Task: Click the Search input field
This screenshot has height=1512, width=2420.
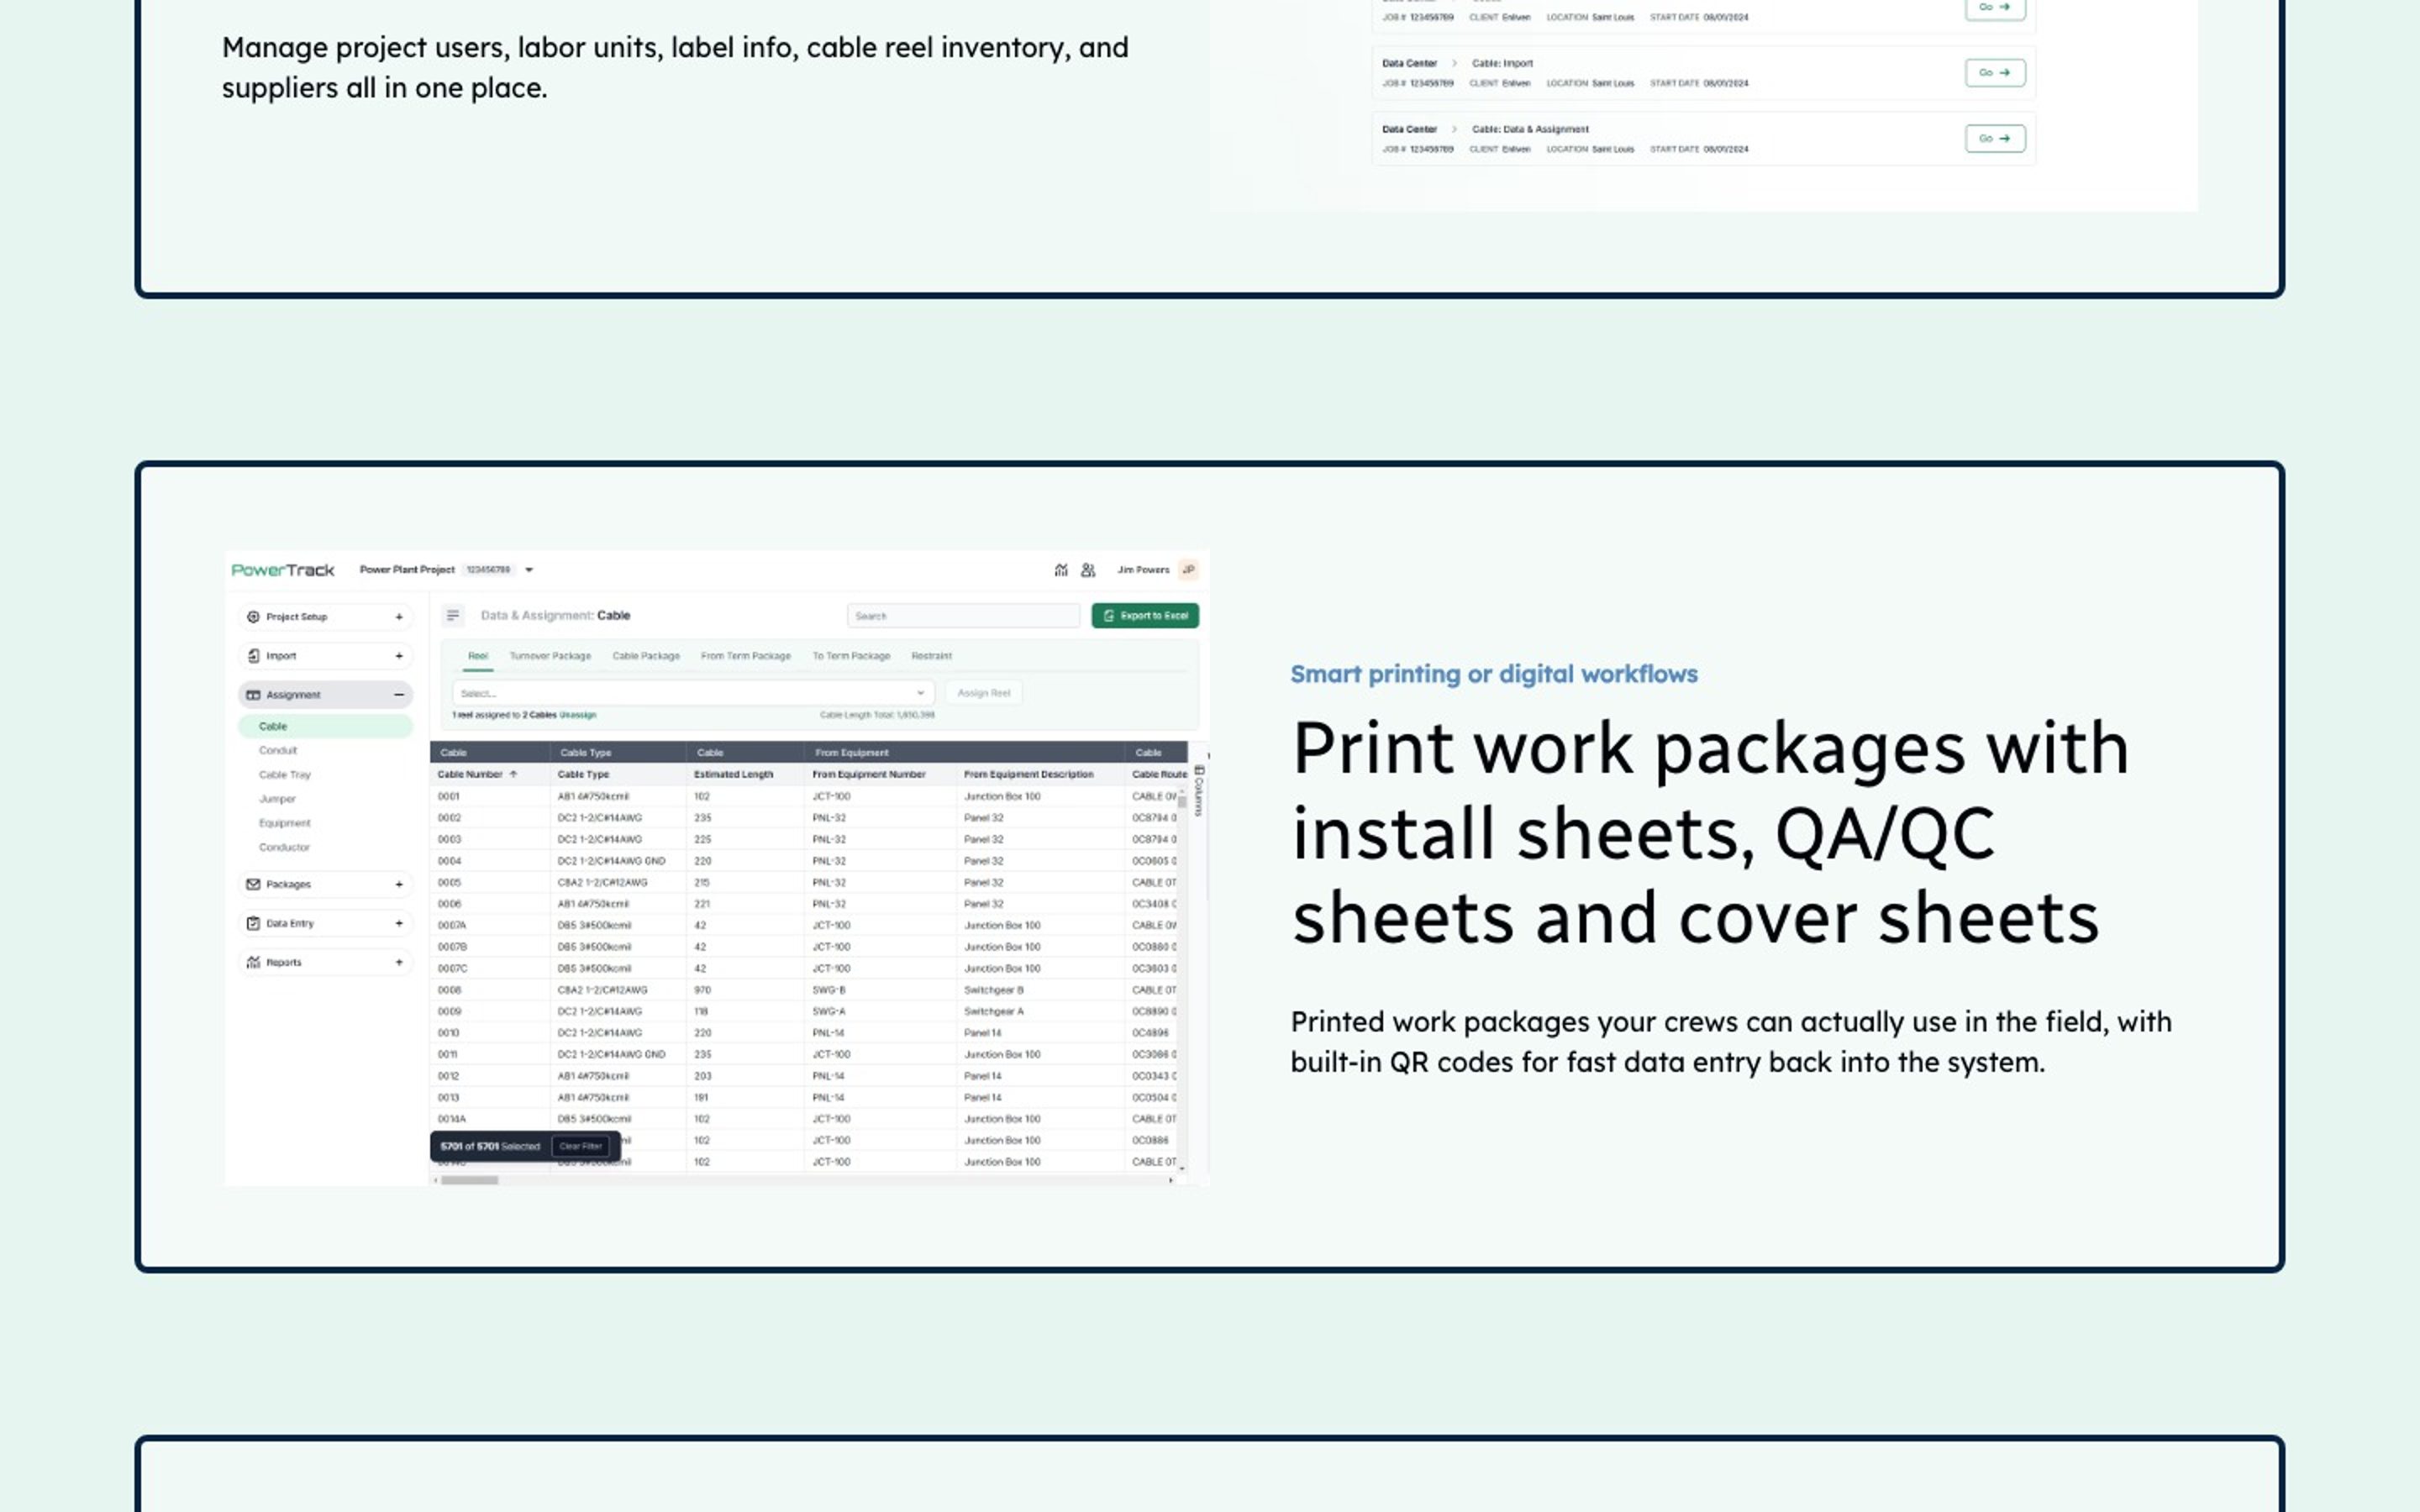Action: tap(963, 616)
